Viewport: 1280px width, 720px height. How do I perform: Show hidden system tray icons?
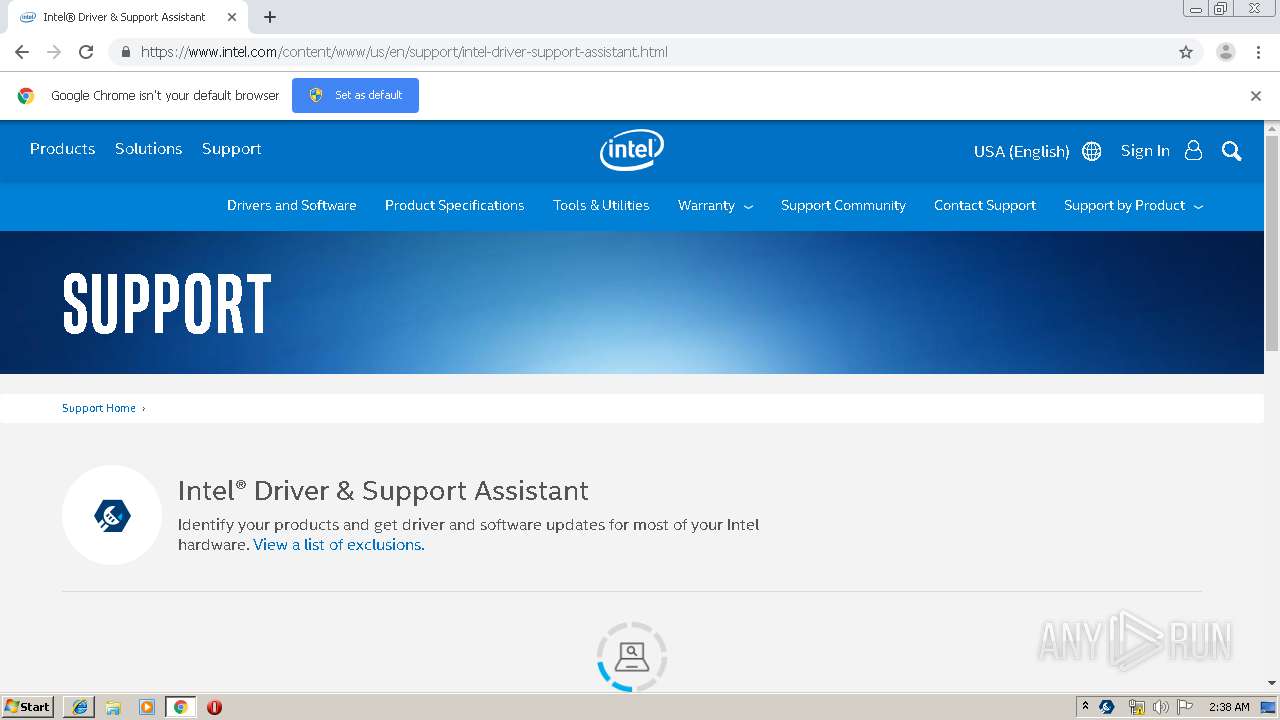[x=1085, y=707]
